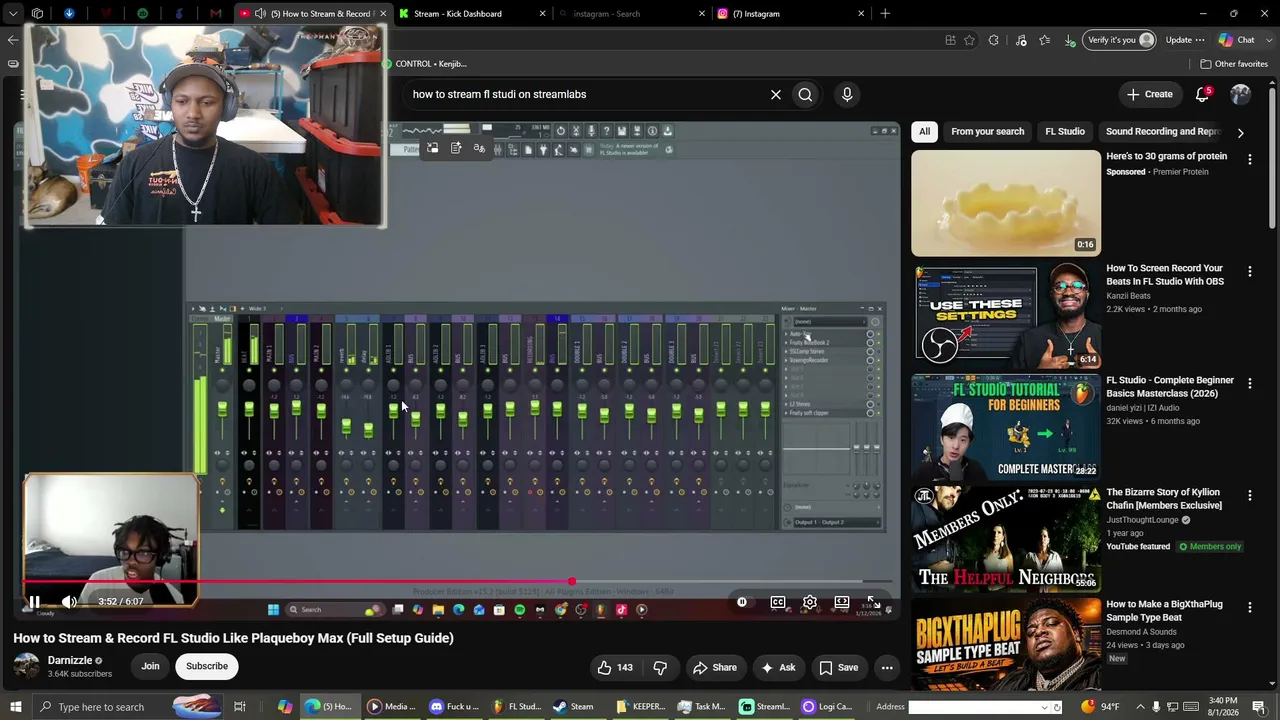The width and height of the screenshot is (1280, 720).
Task: Open the browser downloads icon
Action: (1069, 40)
